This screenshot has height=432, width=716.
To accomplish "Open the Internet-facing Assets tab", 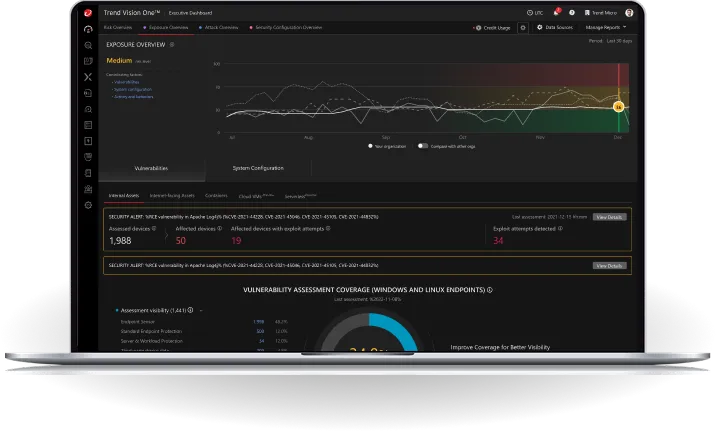I will pyautogui.click(x=172, y=196).
